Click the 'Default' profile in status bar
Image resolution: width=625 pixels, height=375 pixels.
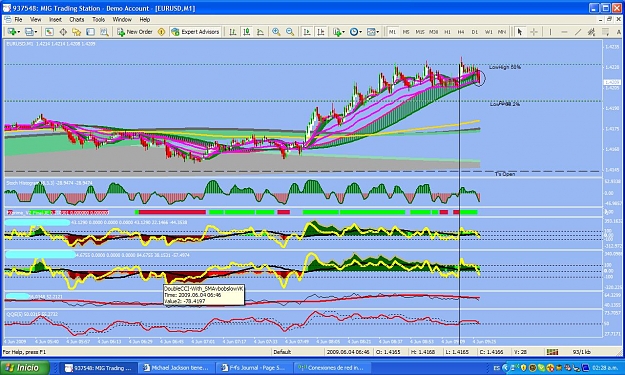click(282, 352)
